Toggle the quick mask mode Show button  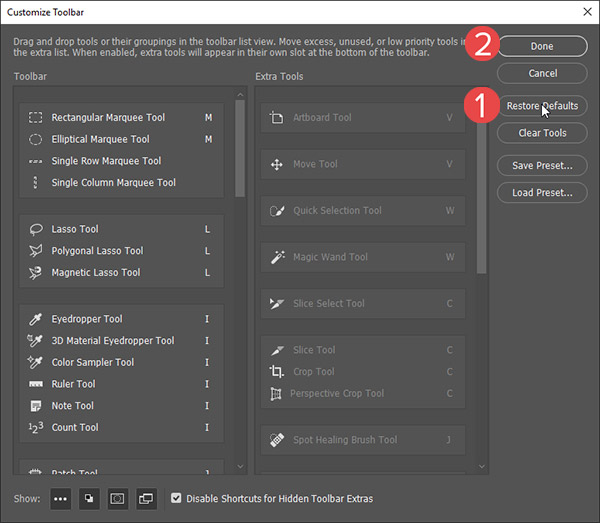pyautogui.click(x=118, y=498)
